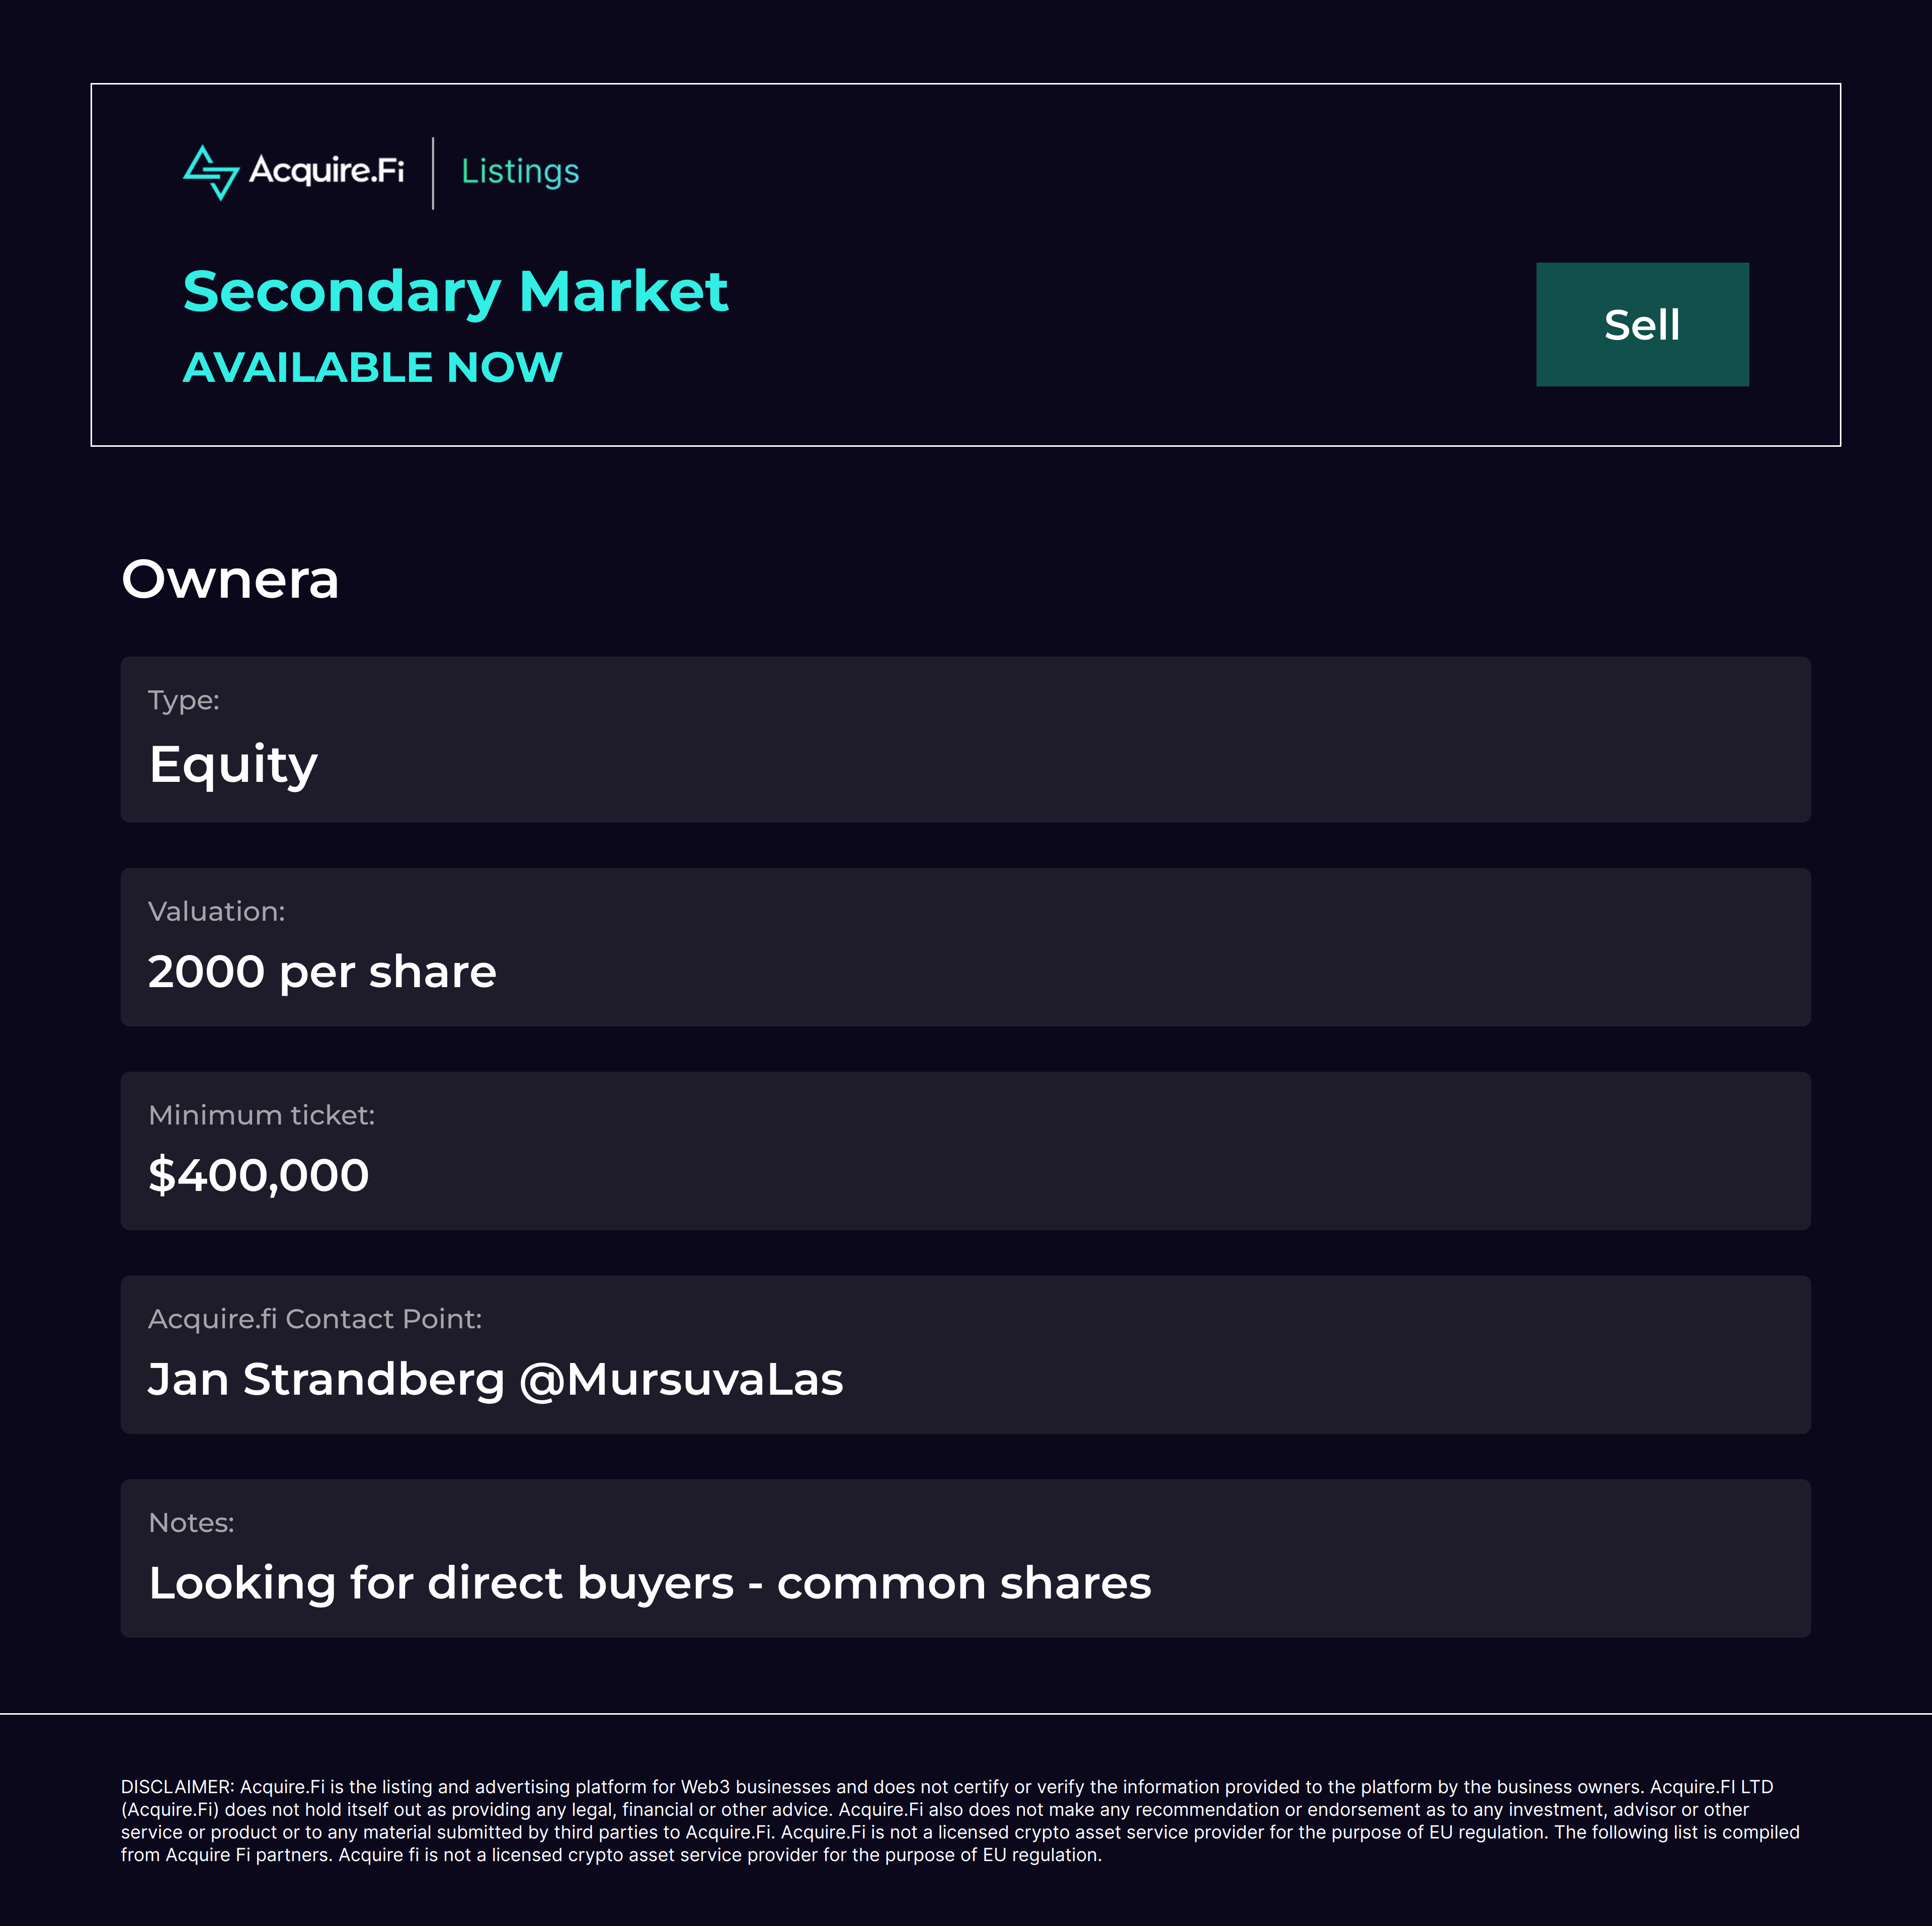Click the Notes field label
1932x1926 pixels.
point(191,1523)
